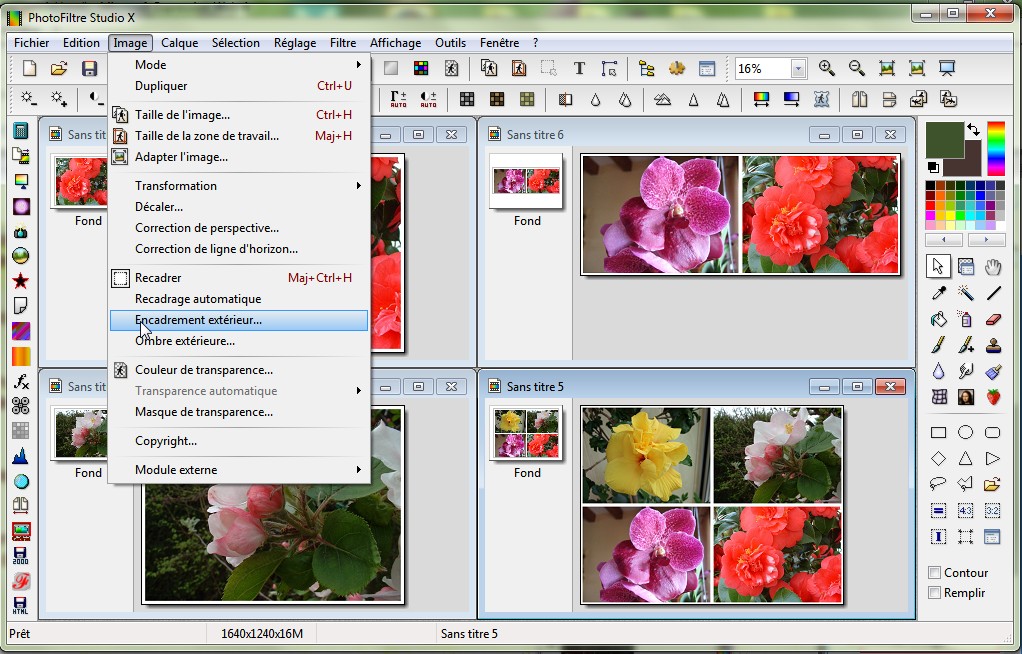Click the hue gradient adjustment icon

pos(761,99)
